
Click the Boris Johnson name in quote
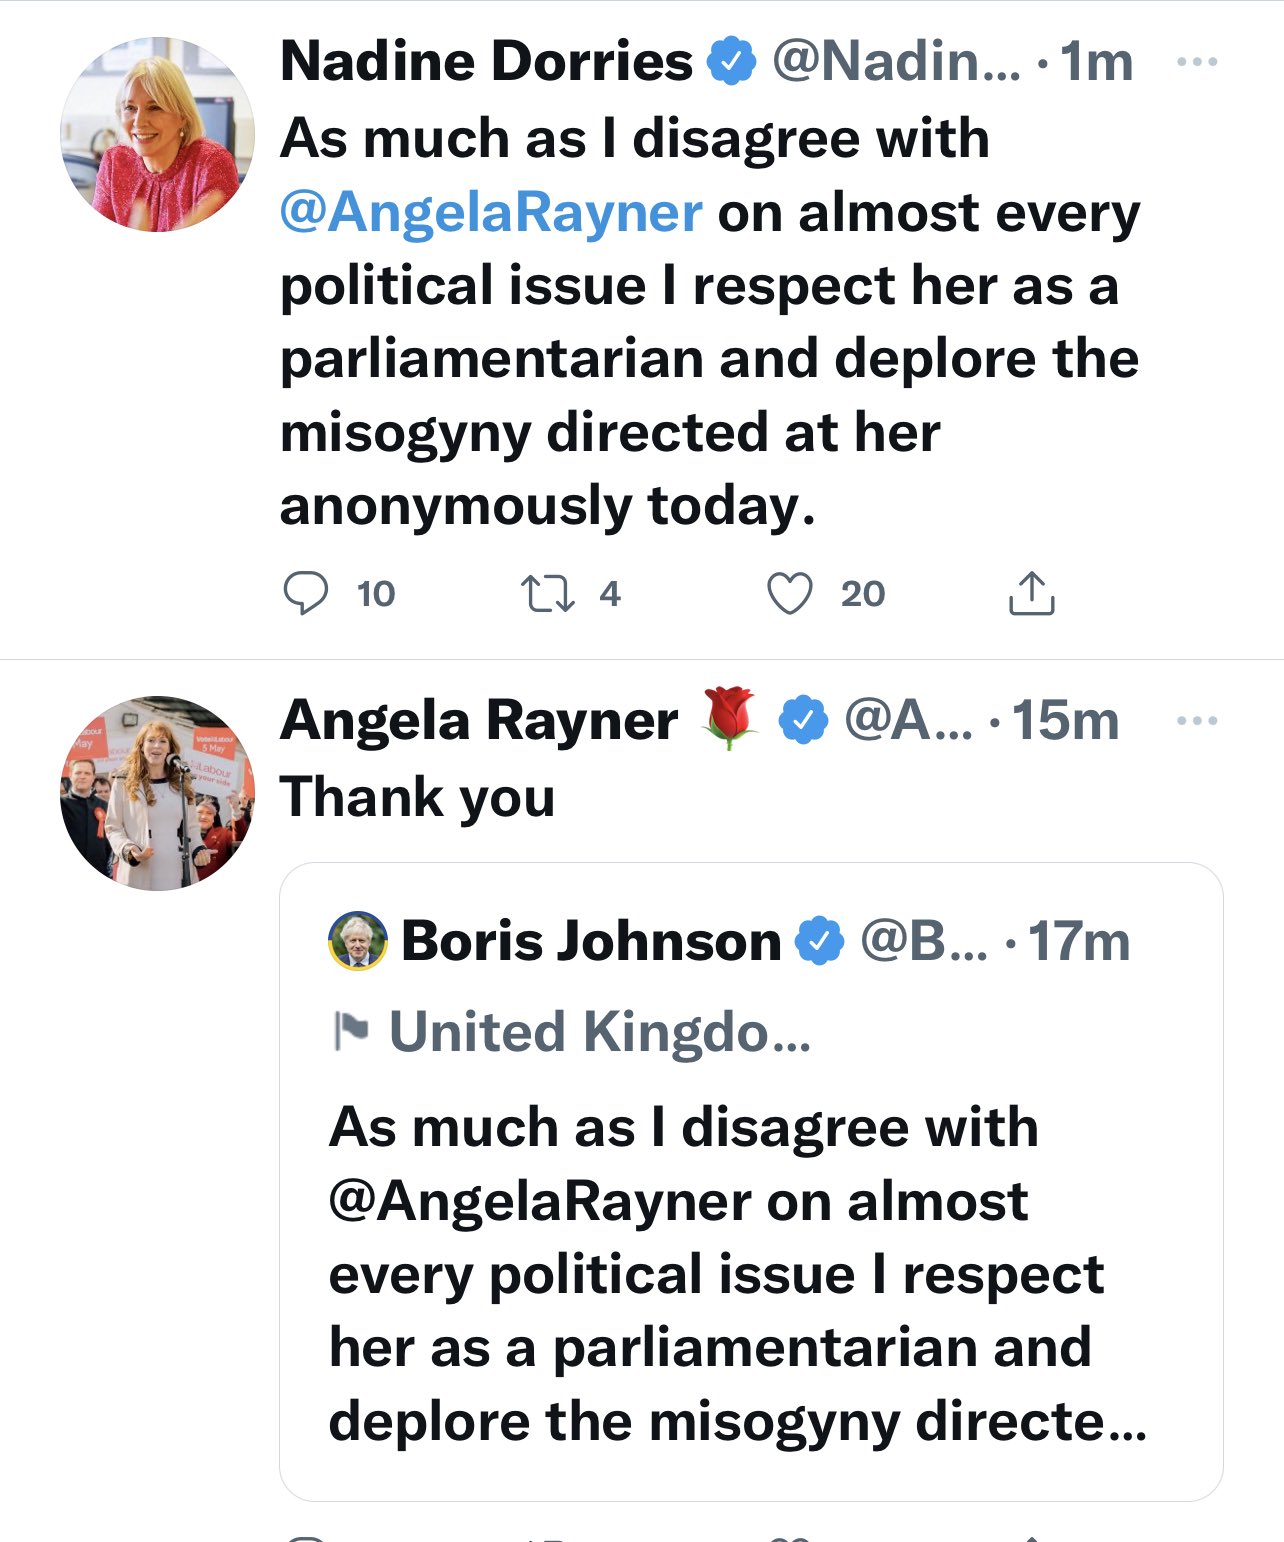tap(590, 941)
